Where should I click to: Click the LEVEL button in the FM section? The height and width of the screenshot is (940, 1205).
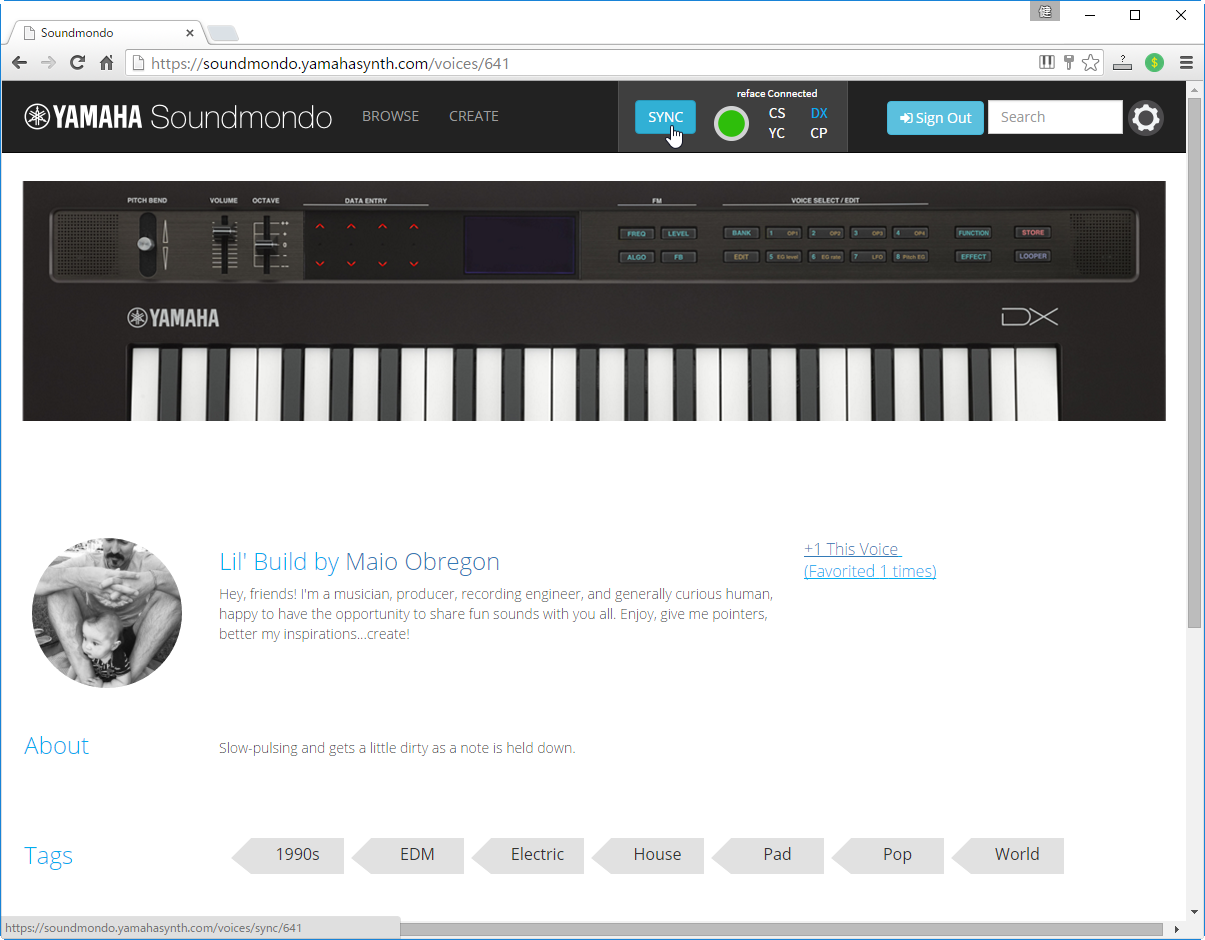(x=678, y=234)
